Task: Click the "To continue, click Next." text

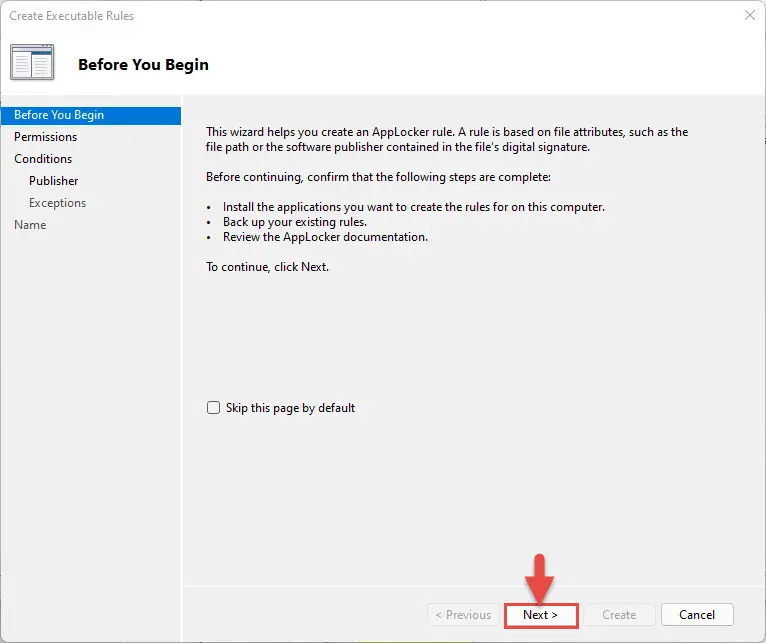Action: [267, 267]
